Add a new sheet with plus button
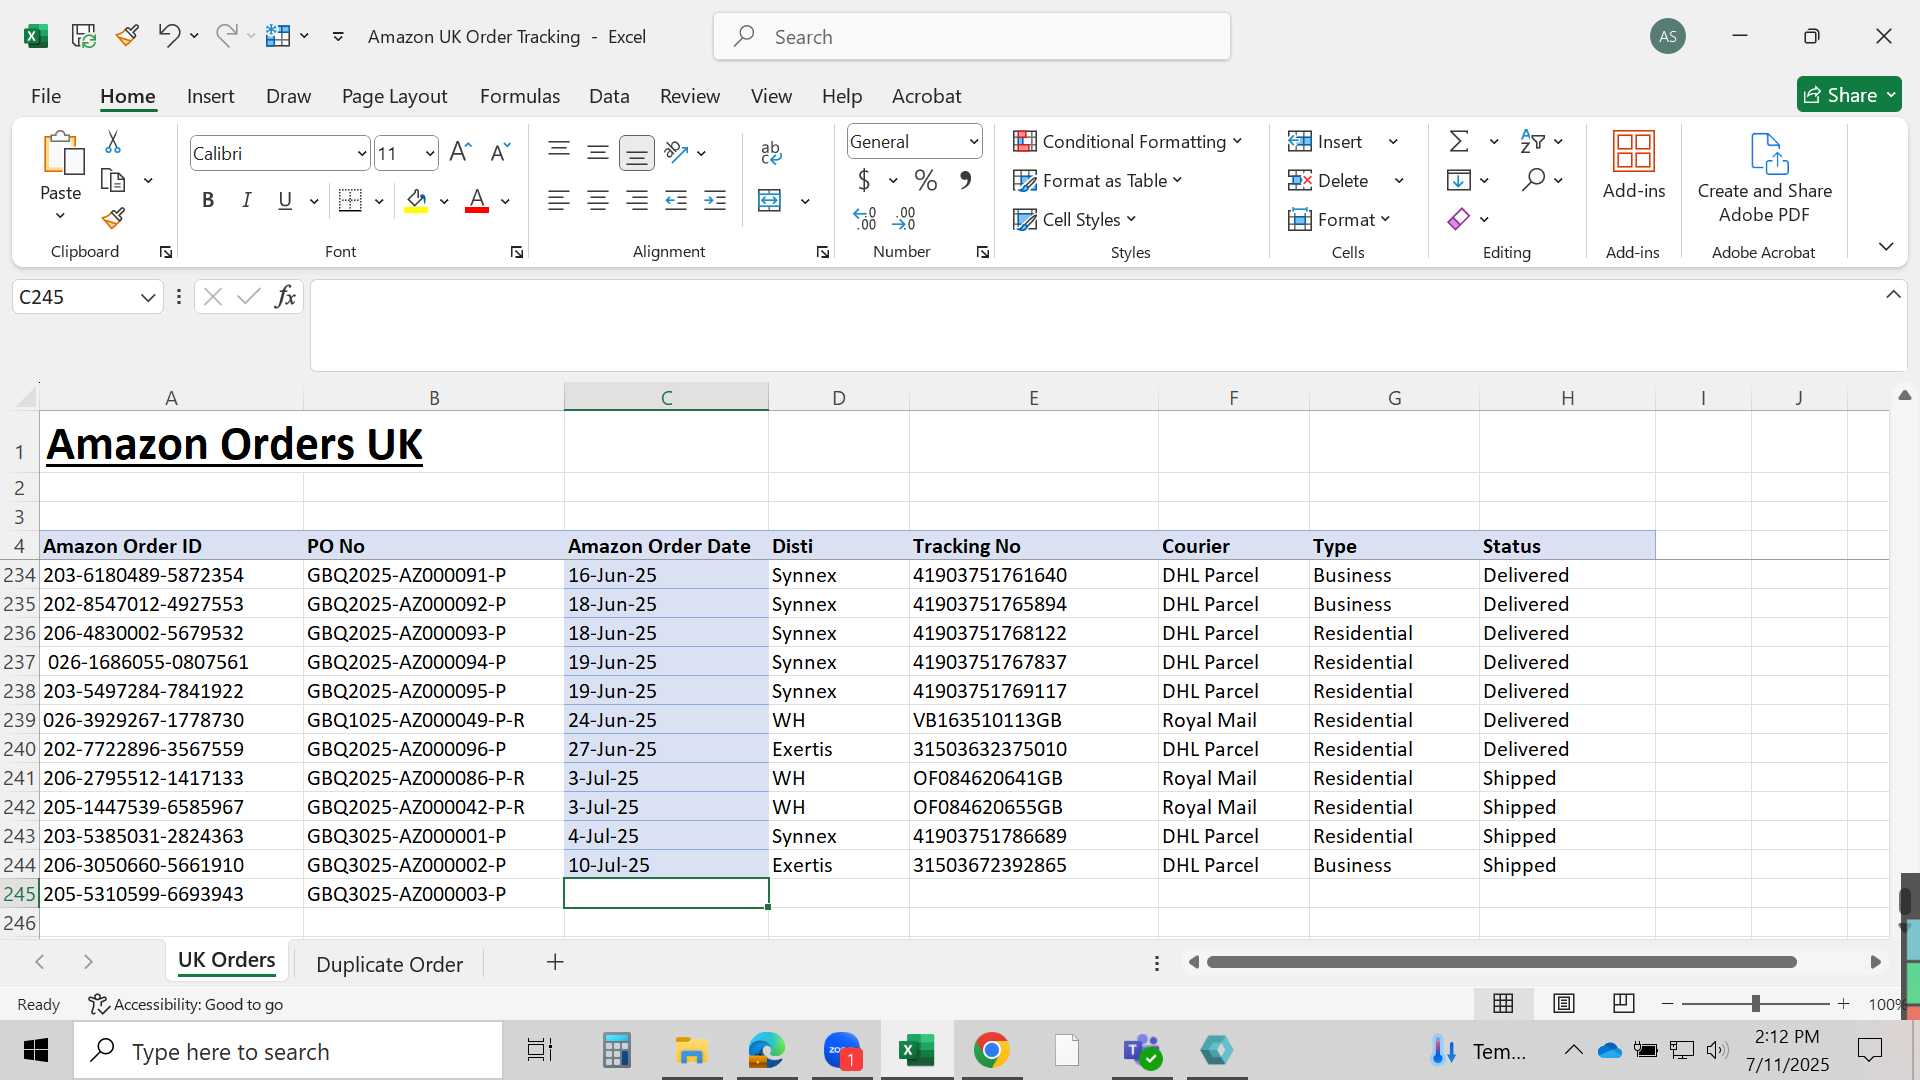The width and height of the screenshot is (1920, 1080). click(x=555, y=962)
